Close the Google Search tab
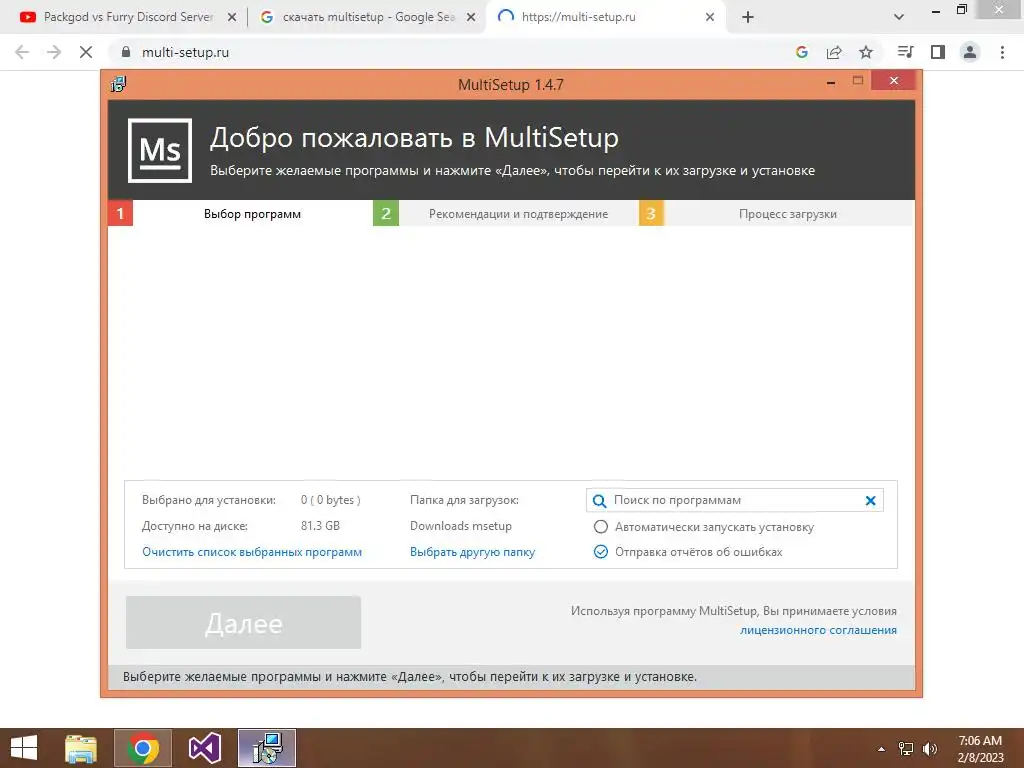This screenshot has height=768, width=1024. pyautogui.click(x=471, y=17)
